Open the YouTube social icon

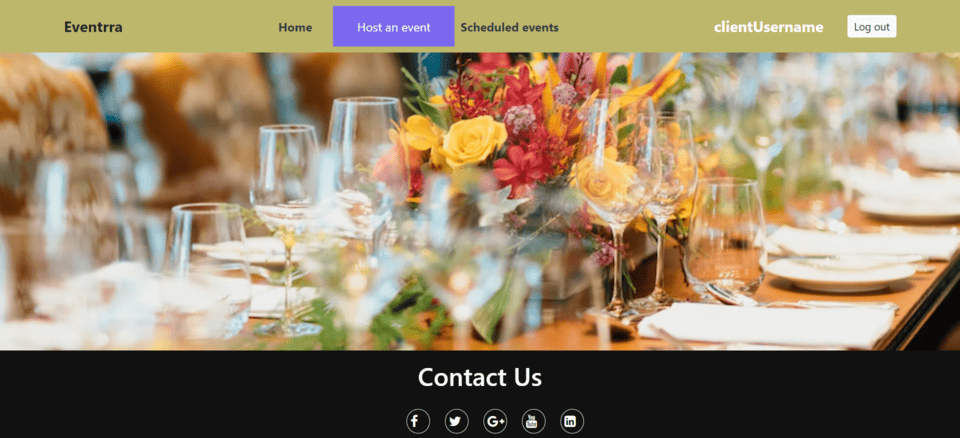pyautogui.click(x=533, y=421)
